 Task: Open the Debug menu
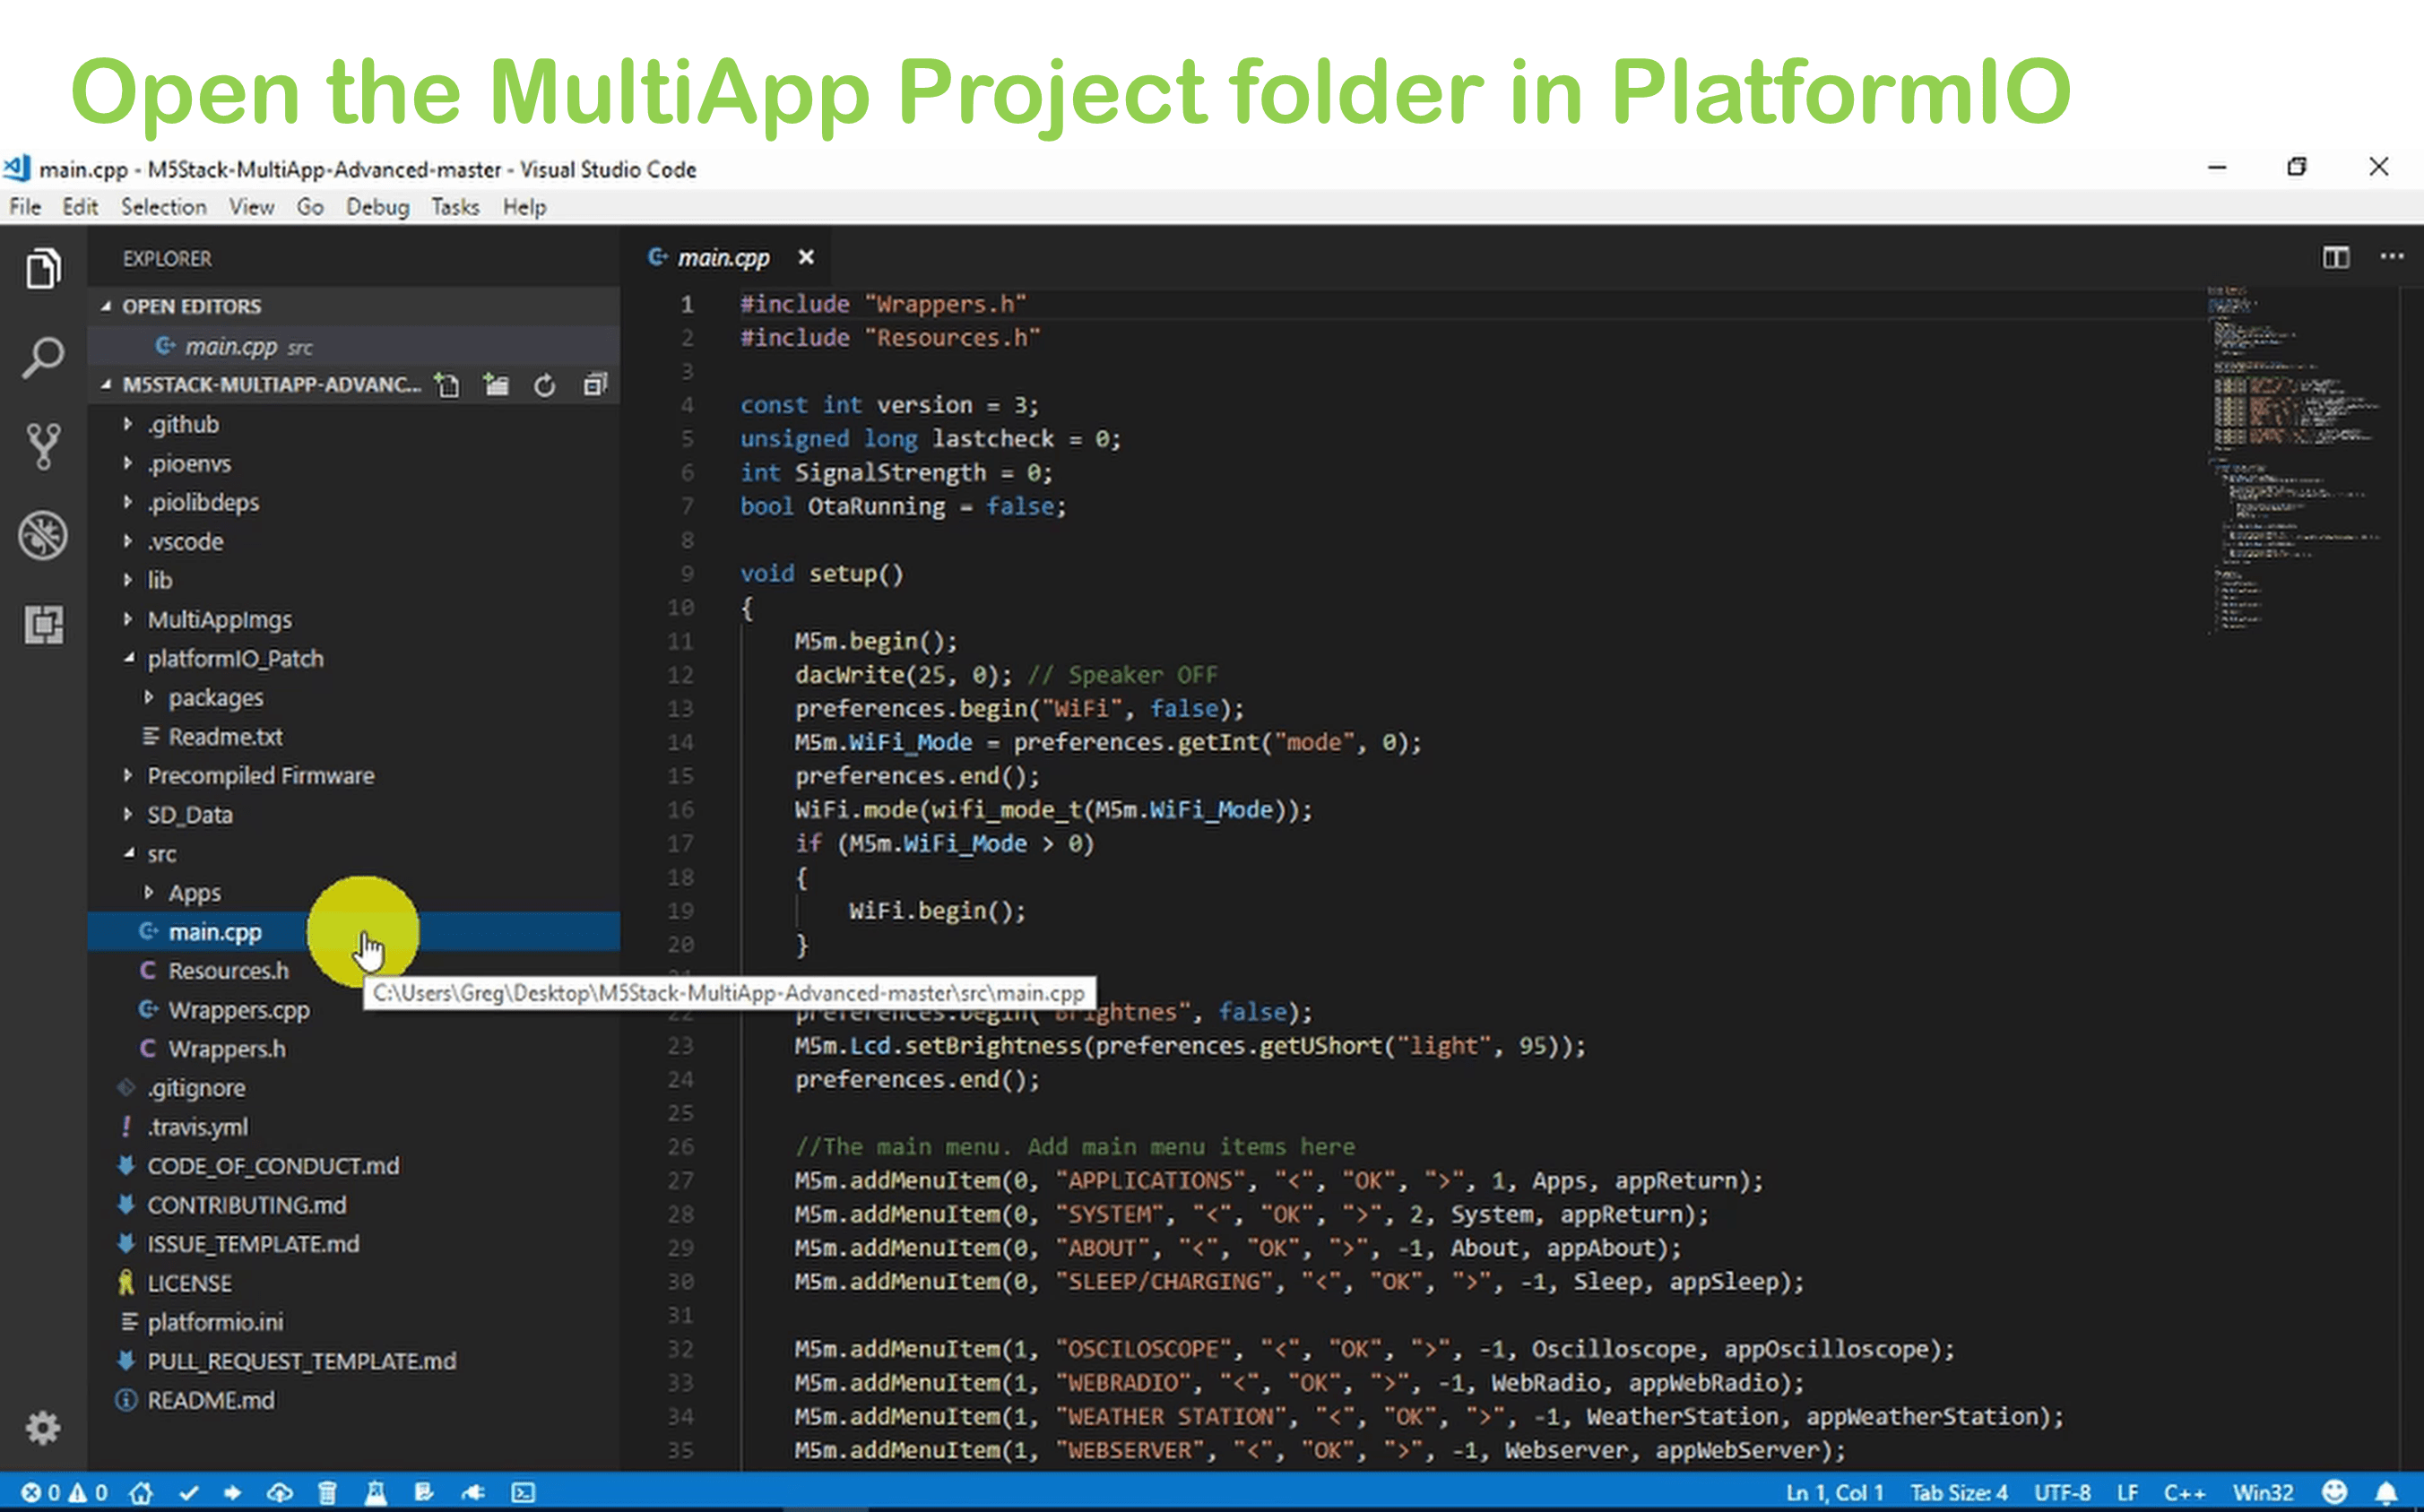[x=377, y=207]
